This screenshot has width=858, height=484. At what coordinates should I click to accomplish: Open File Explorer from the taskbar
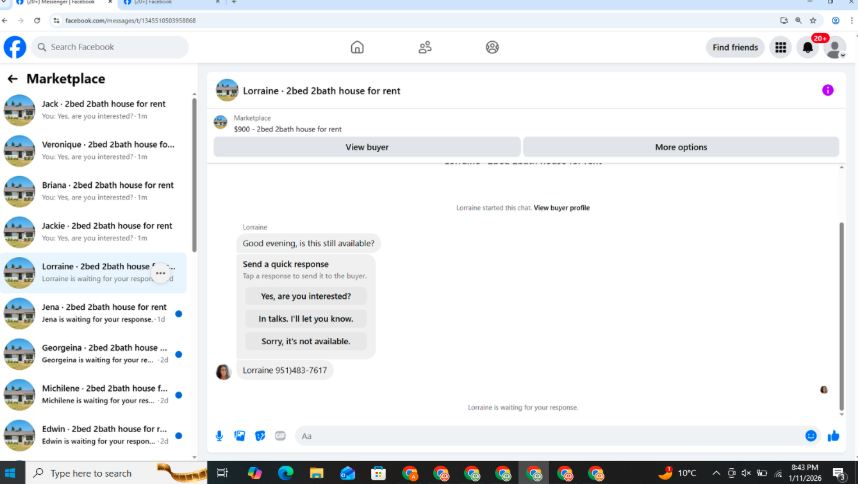[316, 473]
